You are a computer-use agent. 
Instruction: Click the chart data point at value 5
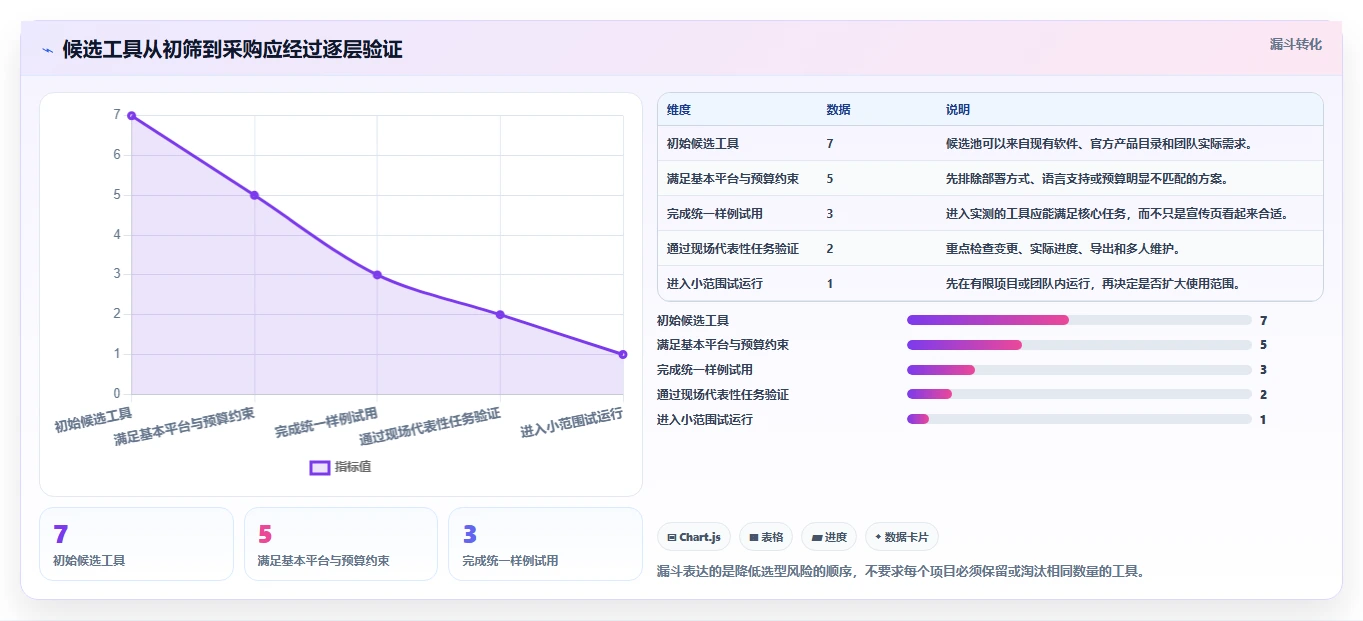(x=254, y=195)
